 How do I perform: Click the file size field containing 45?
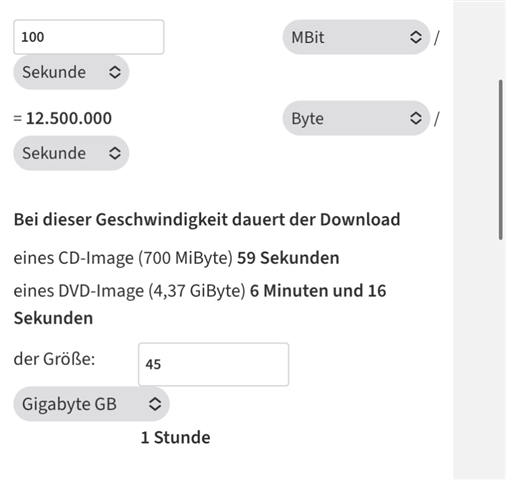[213, 364]
